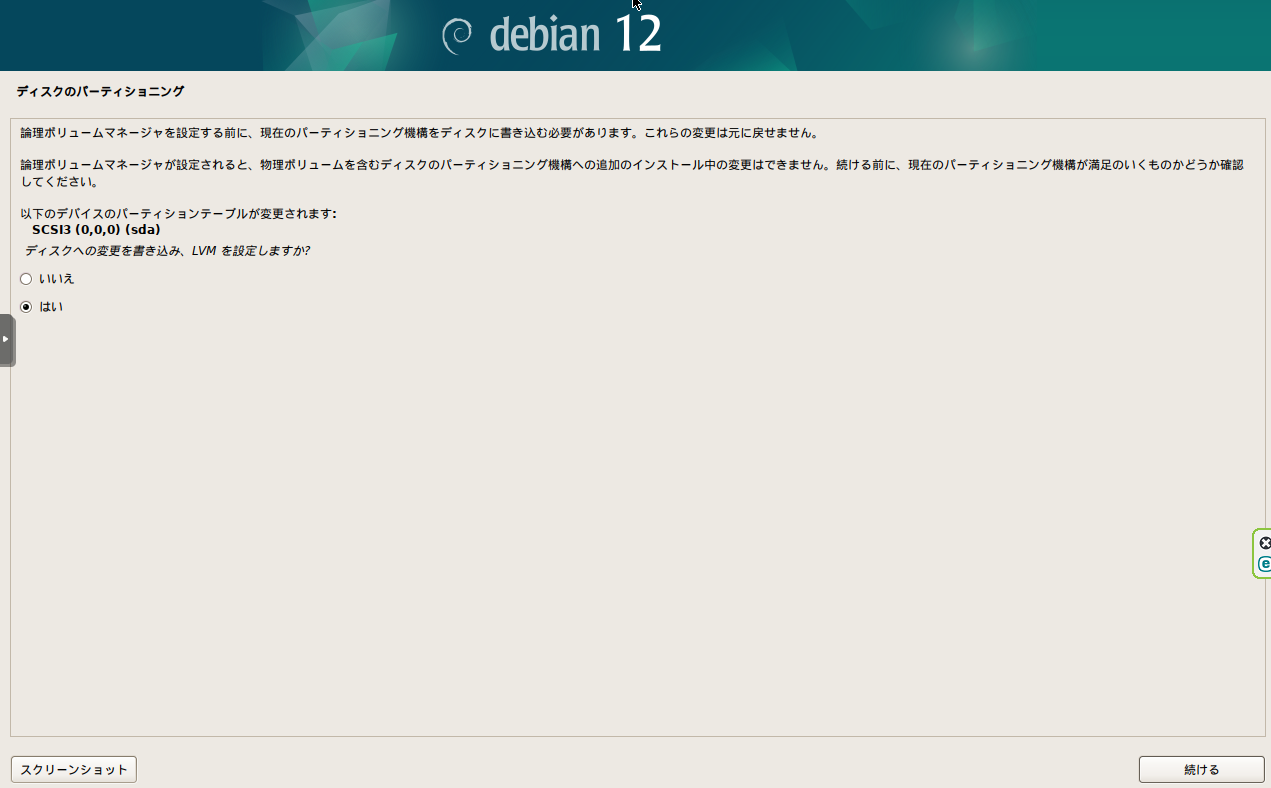
Task: Select the いいえ radio button
Action: pos(25,279)
